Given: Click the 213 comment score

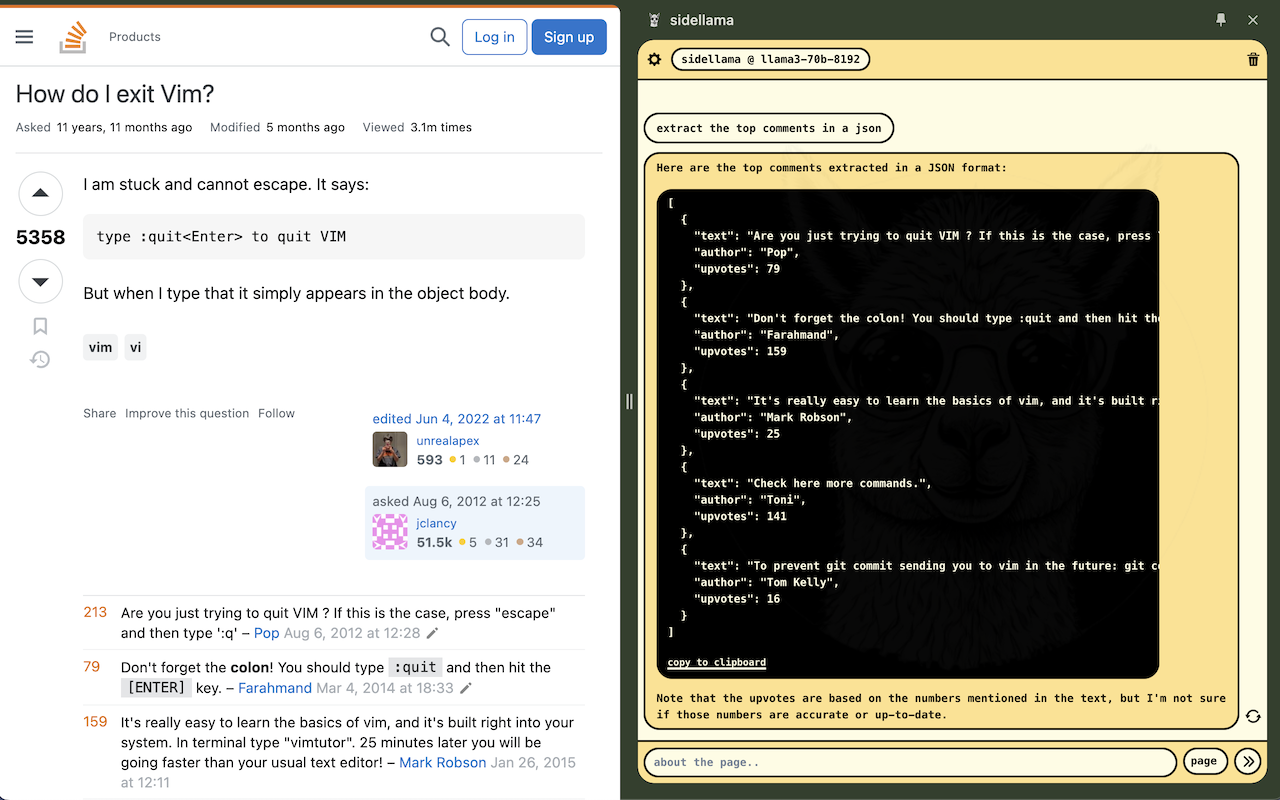Looking at the screenshot, I should coord(95,612).
